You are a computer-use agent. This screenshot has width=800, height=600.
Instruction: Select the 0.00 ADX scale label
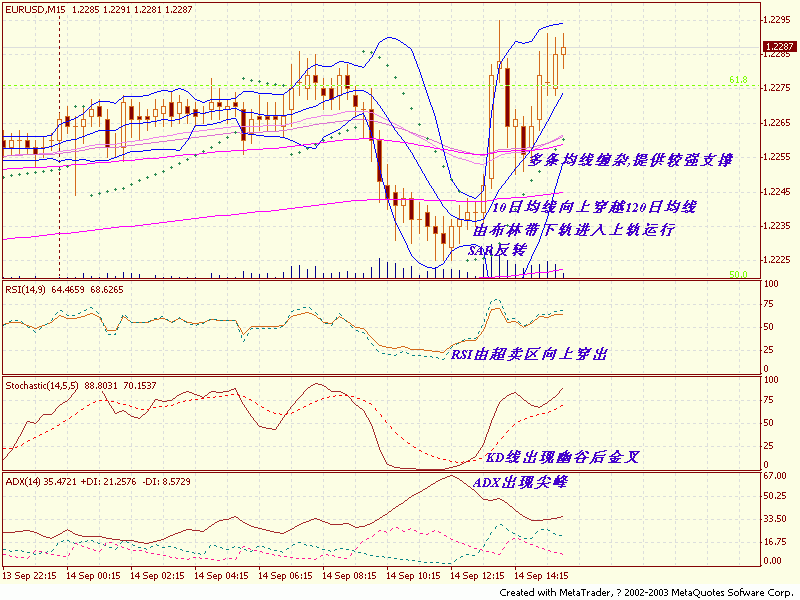point(773,561)
